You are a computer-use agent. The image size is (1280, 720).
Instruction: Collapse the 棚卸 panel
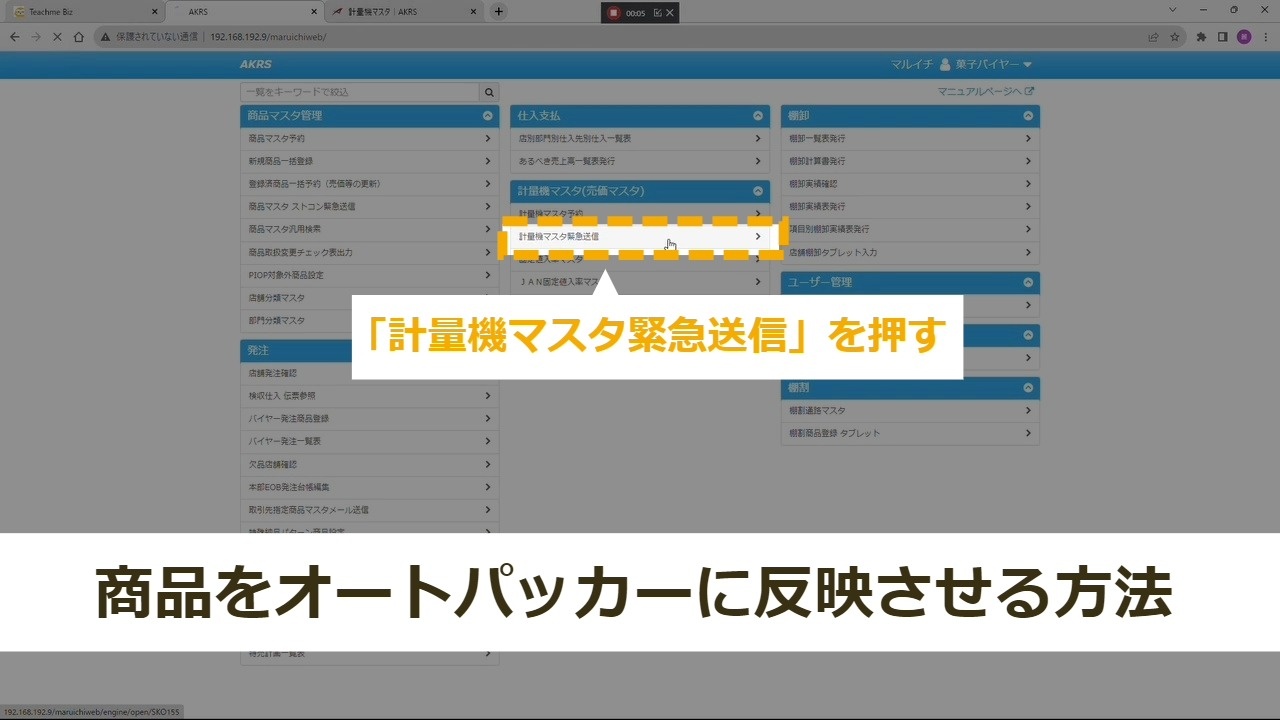(1027, 116)
